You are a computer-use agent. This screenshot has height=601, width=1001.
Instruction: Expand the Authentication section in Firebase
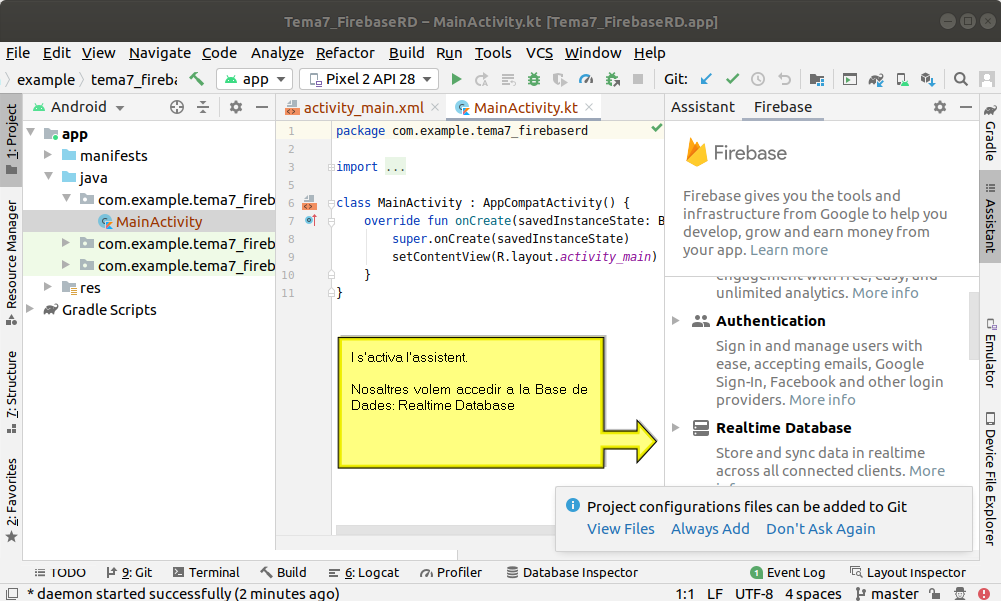[675, 320]
